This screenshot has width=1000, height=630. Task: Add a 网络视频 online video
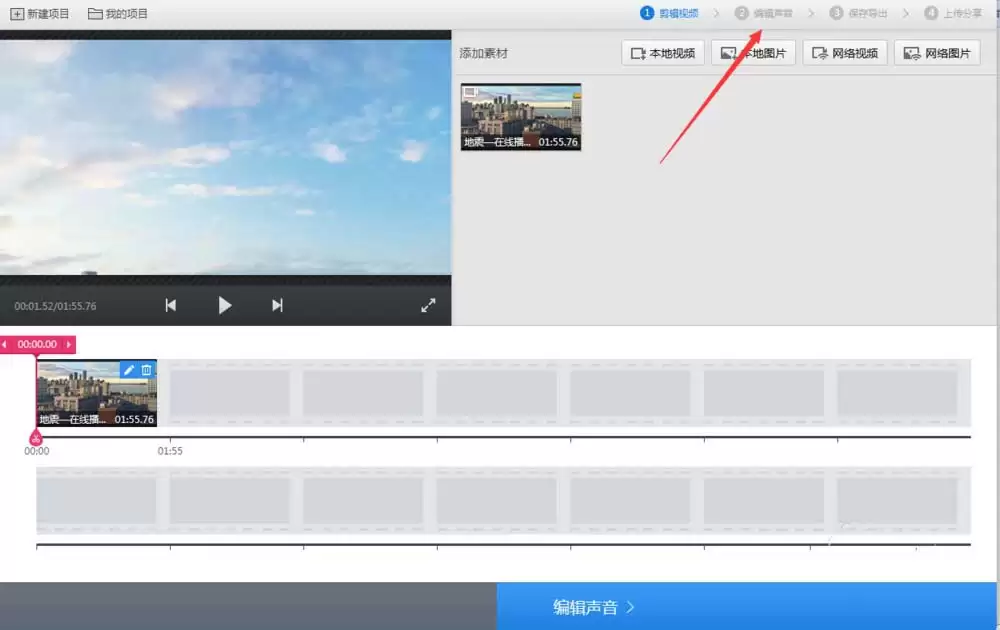(x=844, y=53)
